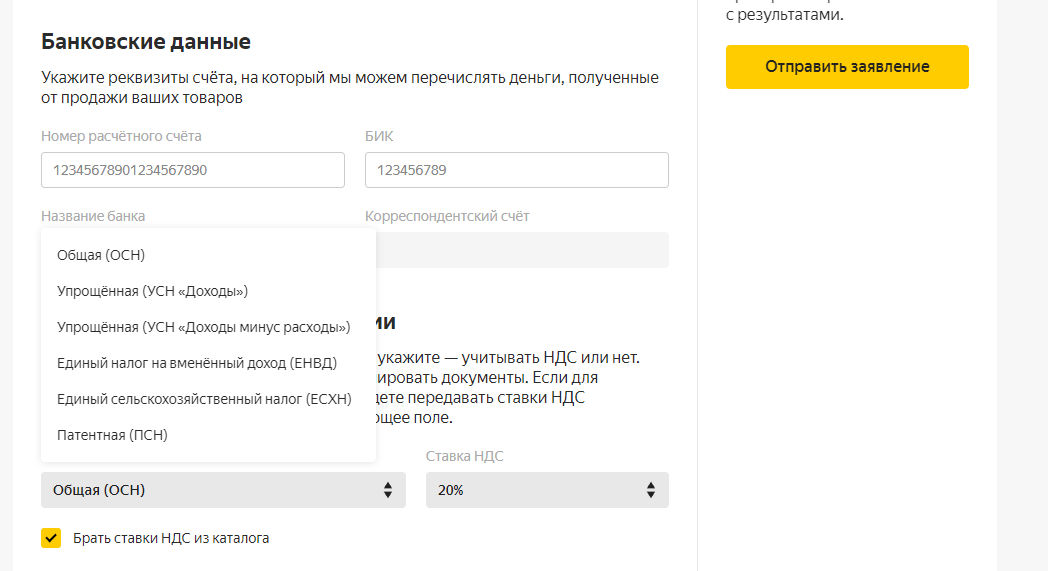The width and height of the screenshot is (1048, 571).
Task: Click the grey 'Корреспондентский счёт' field
Action: click(x=522, y=250)
